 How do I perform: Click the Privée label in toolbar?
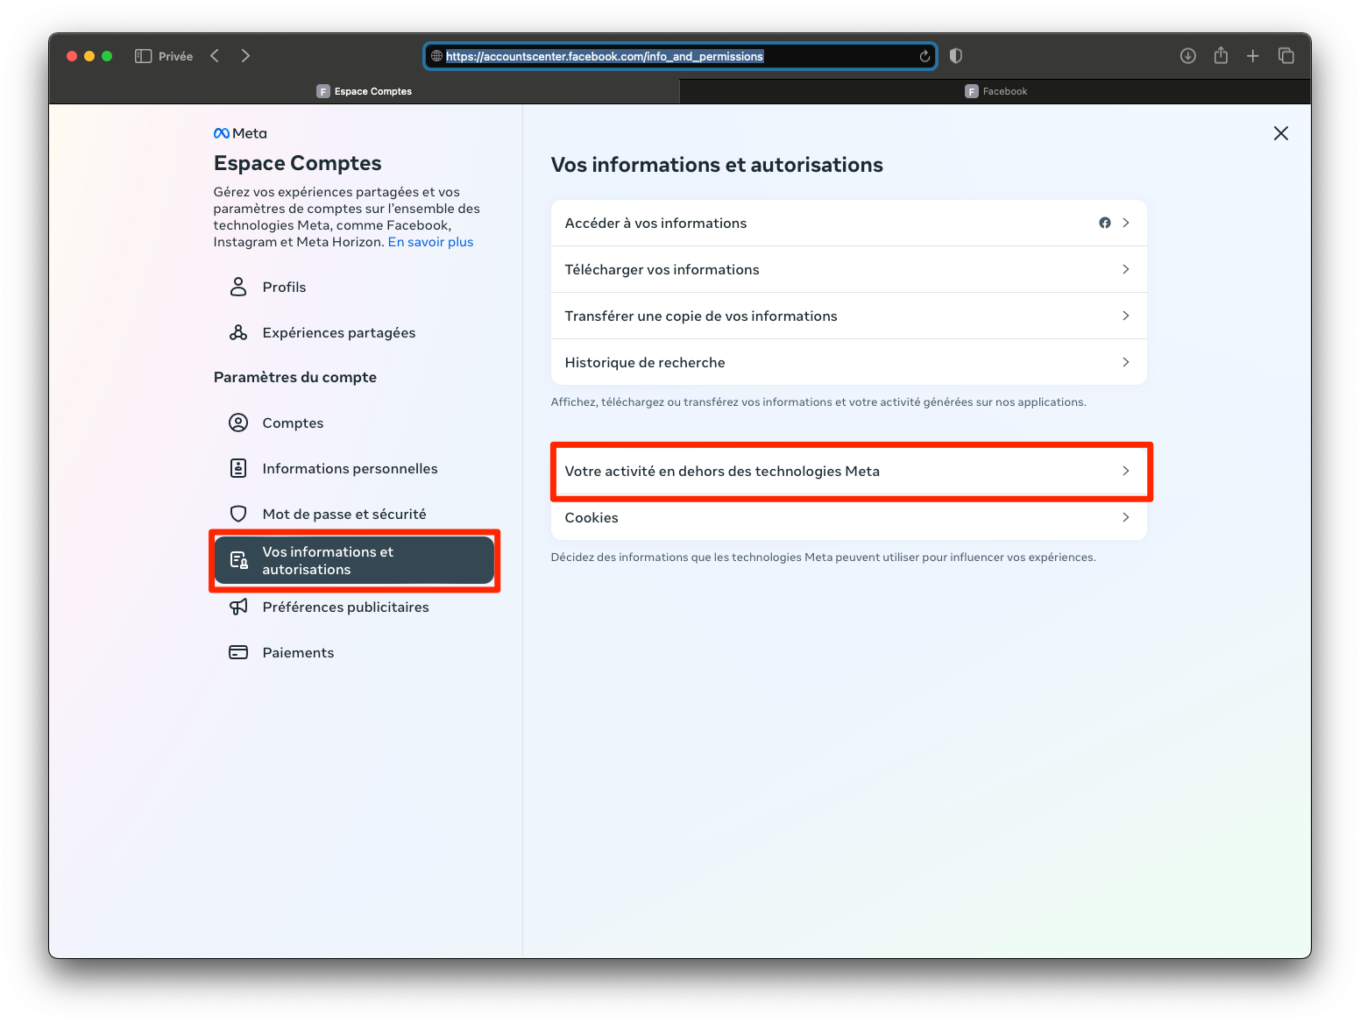tap(176, 57)
